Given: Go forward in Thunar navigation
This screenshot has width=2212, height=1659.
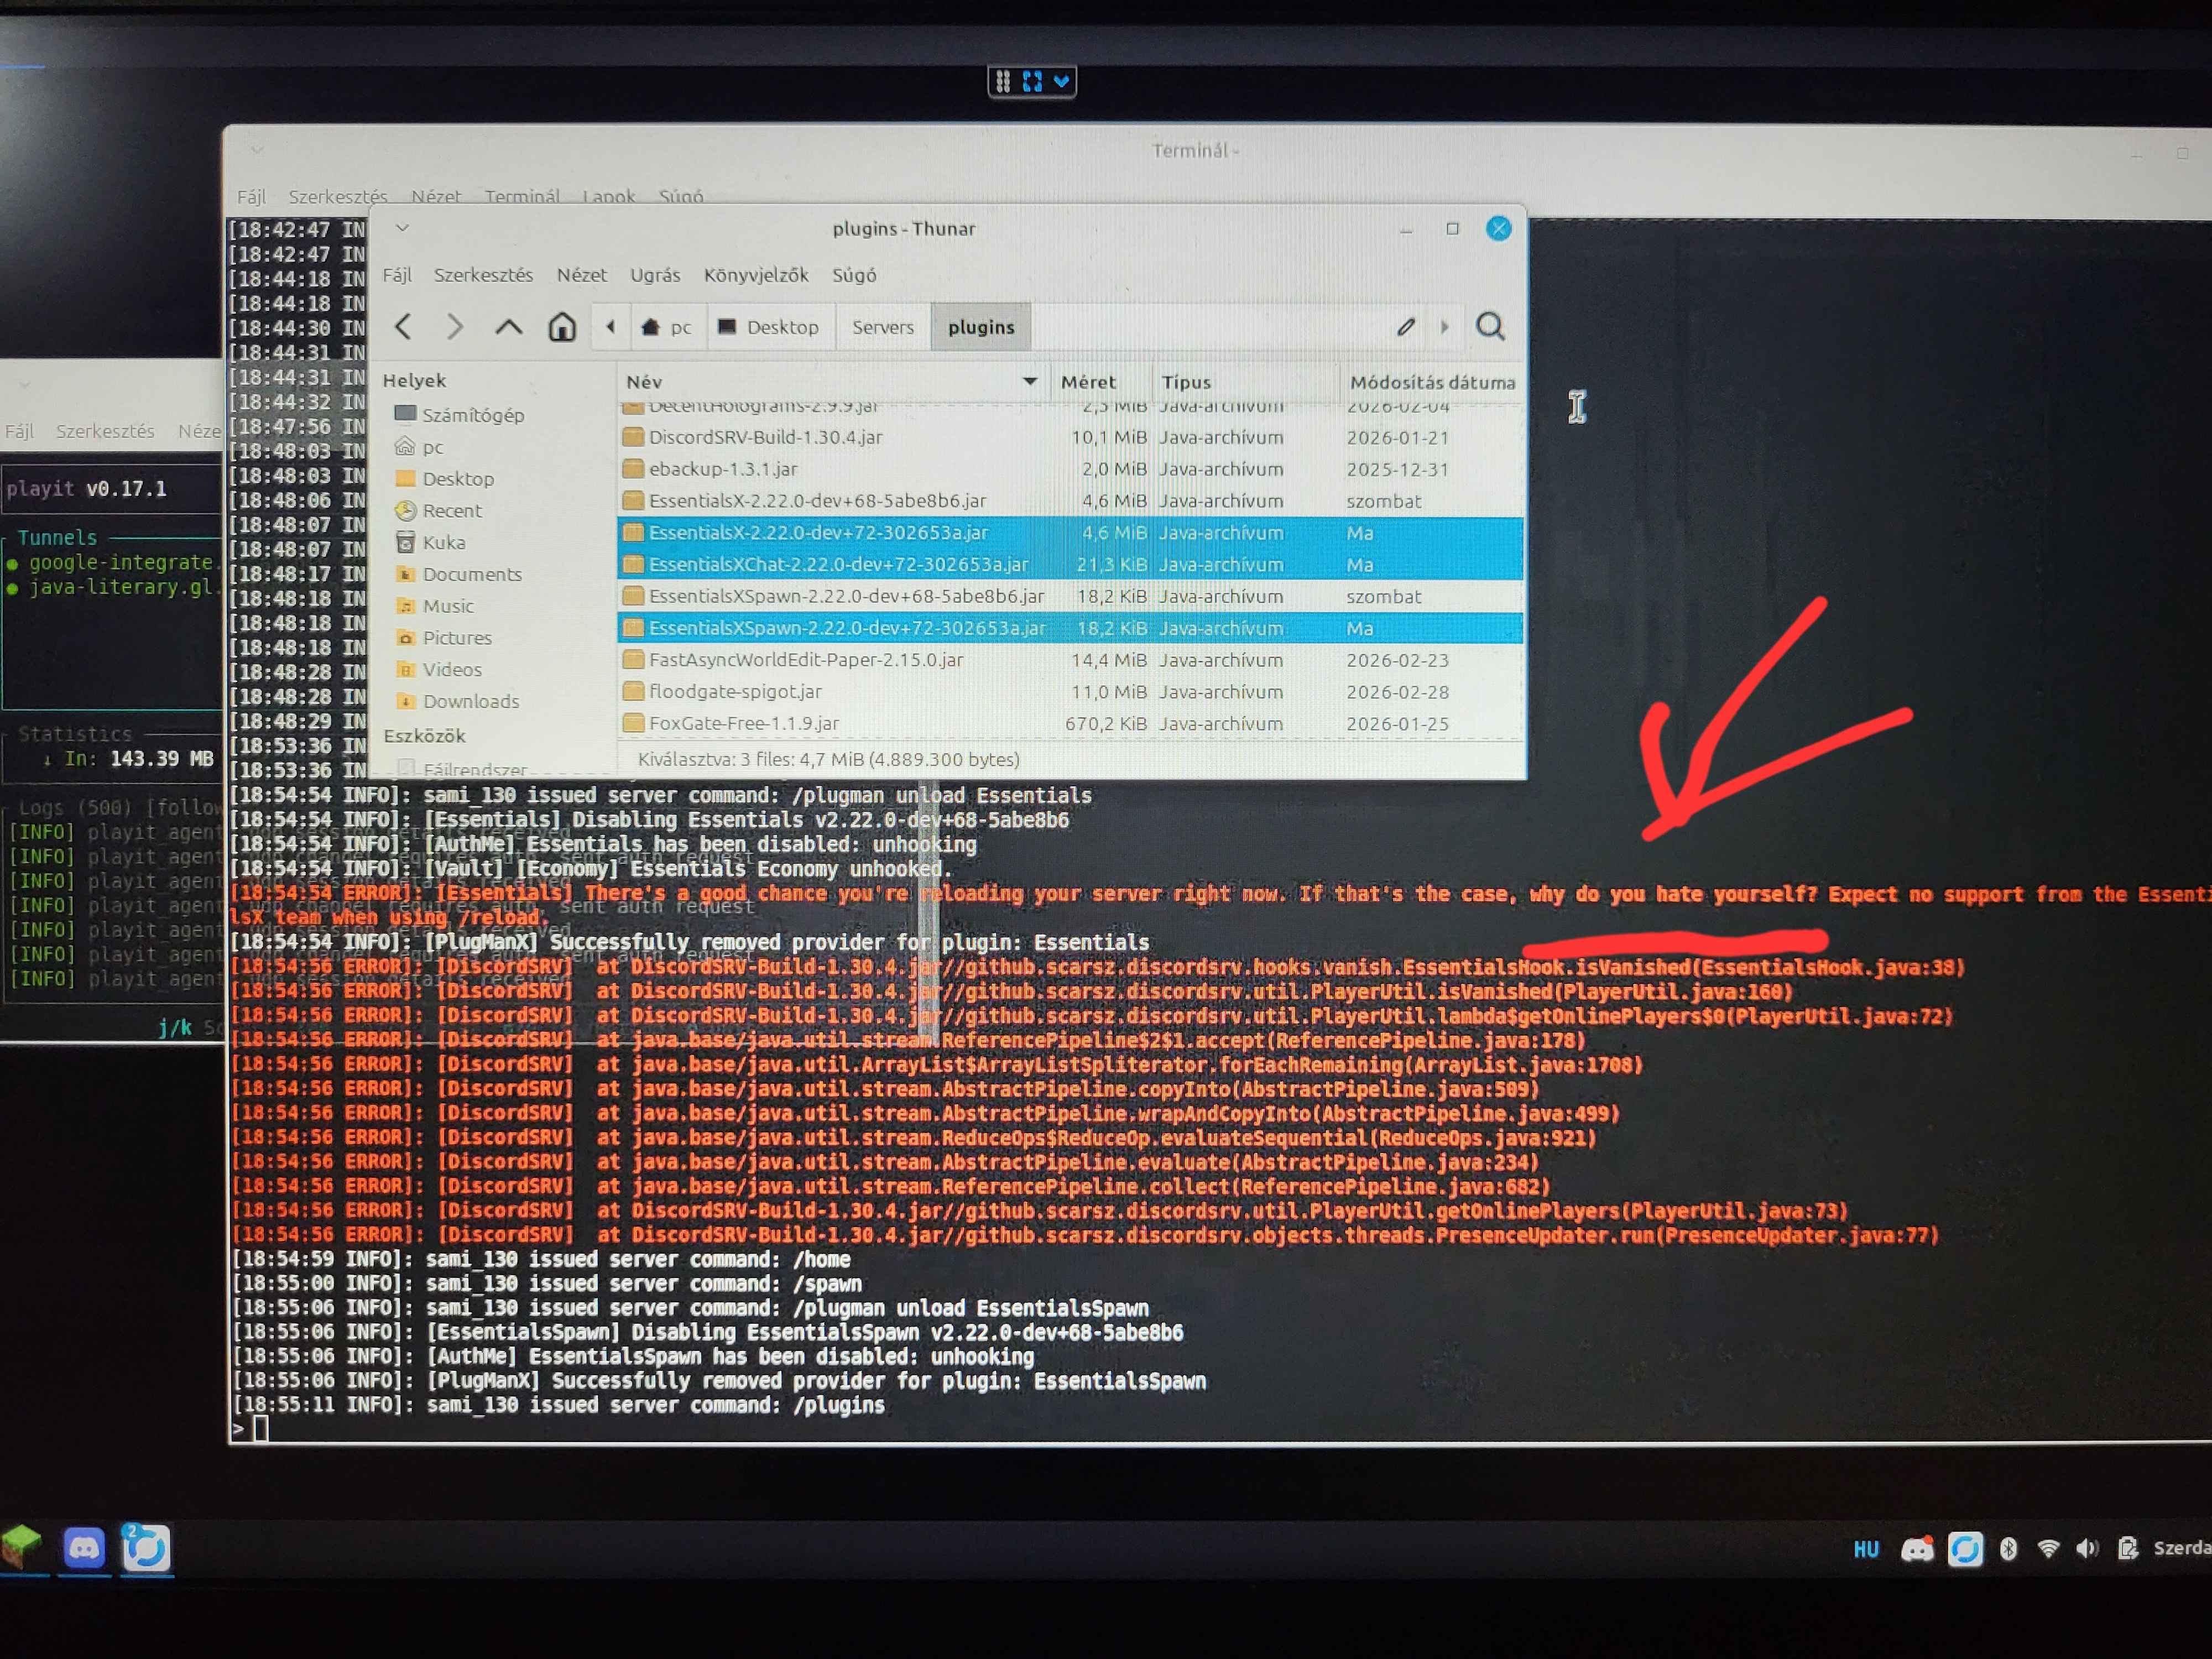Looking at the screenshot, I should tap(455, 326).
